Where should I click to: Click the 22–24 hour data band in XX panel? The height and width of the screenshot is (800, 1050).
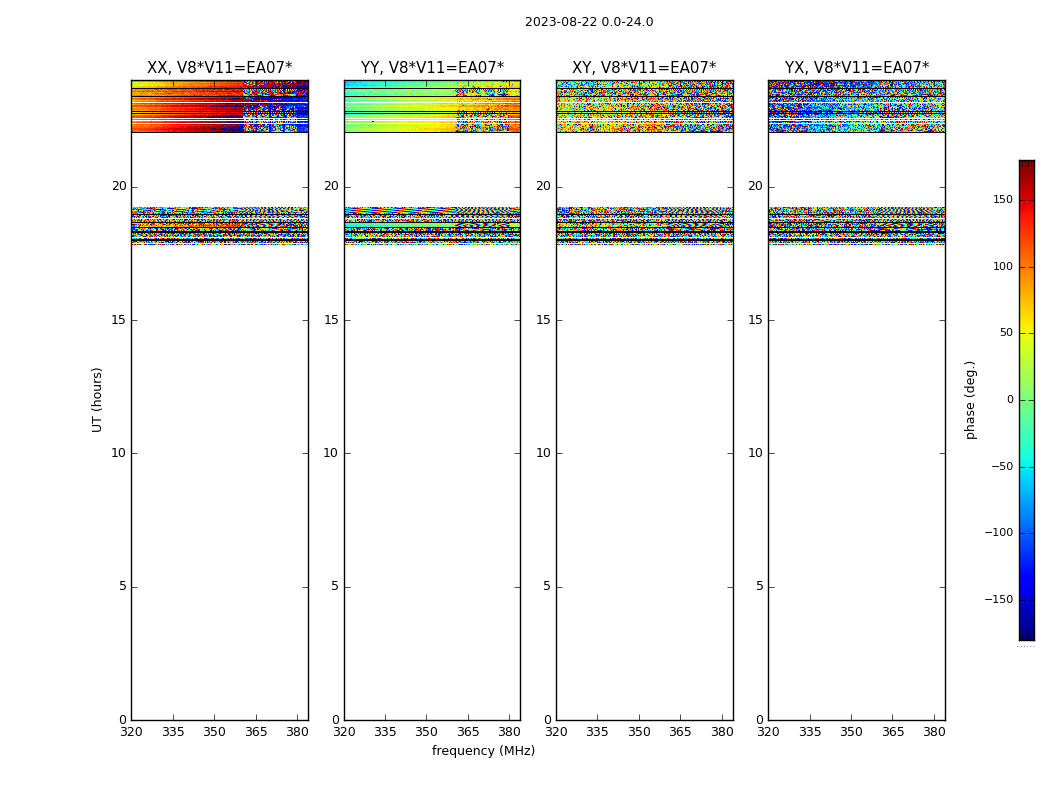220,106
